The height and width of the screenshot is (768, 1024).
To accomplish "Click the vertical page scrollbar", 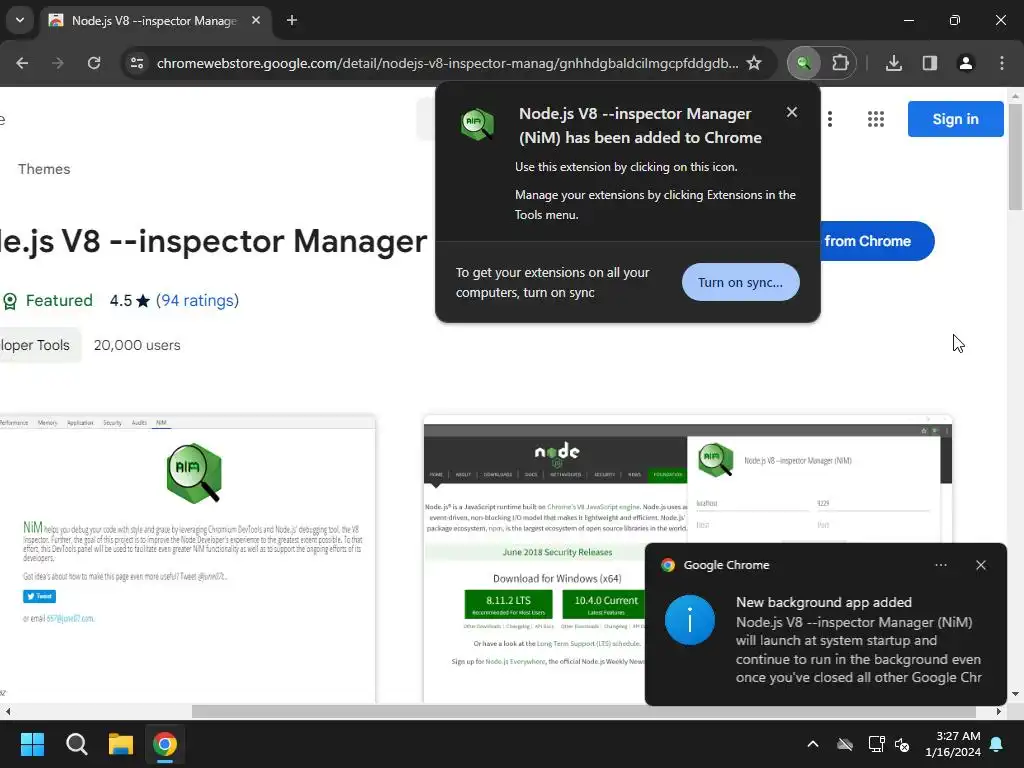I will [x=1015, y=157].
